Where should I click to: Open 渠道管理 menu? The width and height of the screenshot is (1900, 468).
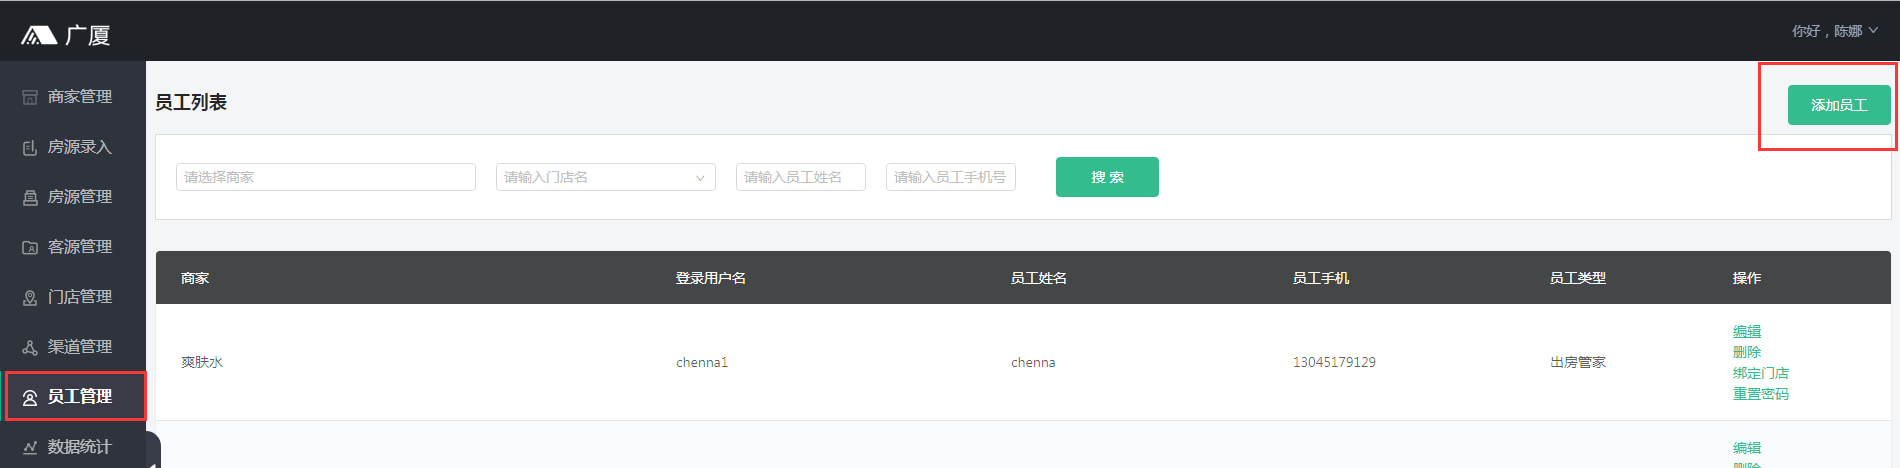click(73, 347)
